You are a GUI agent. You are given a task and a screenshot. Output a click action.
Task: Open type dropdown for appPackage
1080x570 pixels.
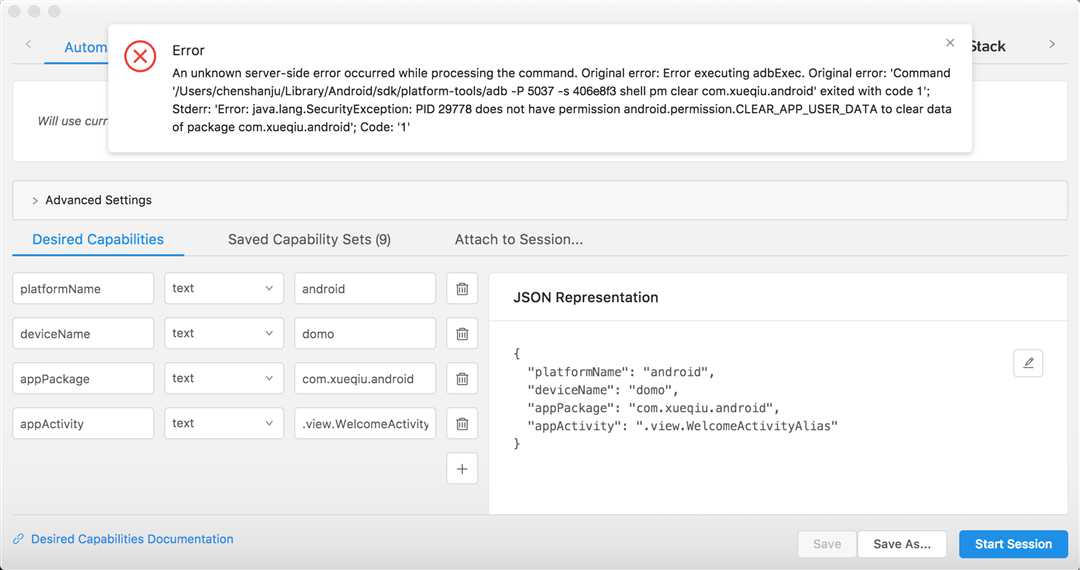224,379
